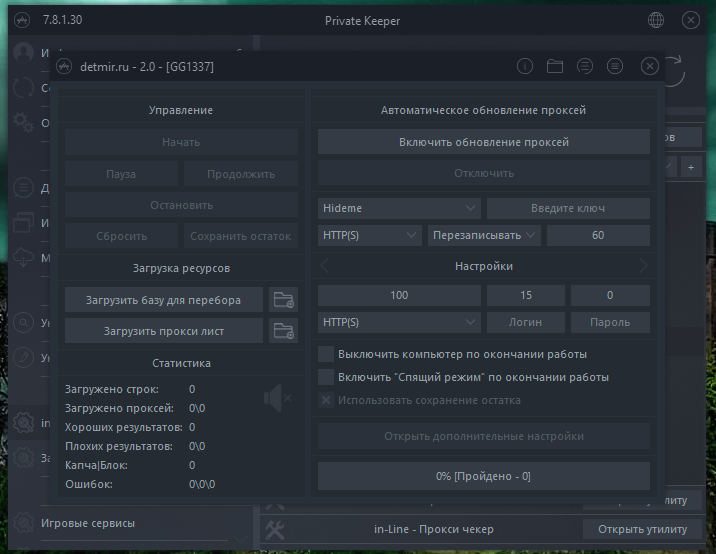The width and height of the screenshot is (716, 554).
Task: Click the rightmost list menu icon in title bar
Action: click(615, 67)
